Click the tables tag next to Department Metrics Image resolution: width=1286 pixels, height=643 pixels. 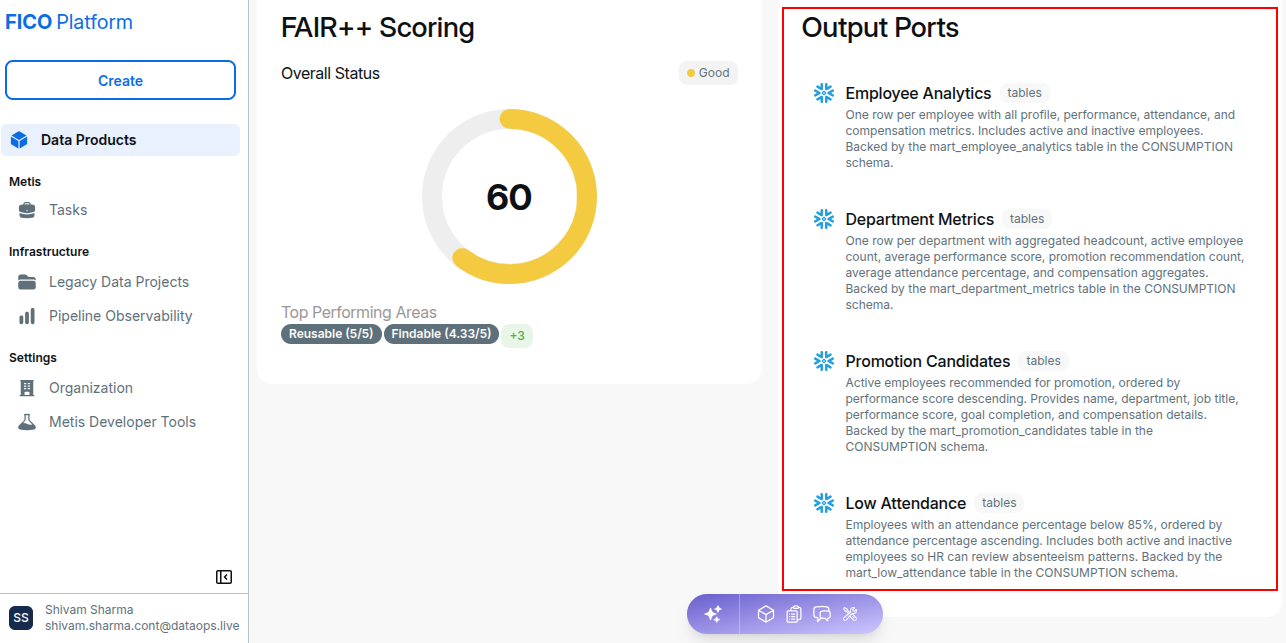click(x=1027, y=219)
